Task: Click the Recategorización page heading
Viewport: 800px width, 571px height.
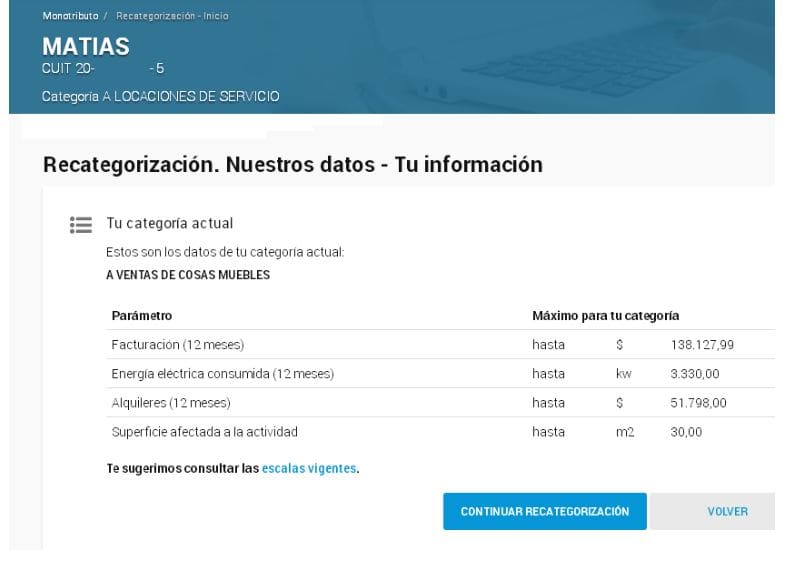Action: (x=292, y=165)
